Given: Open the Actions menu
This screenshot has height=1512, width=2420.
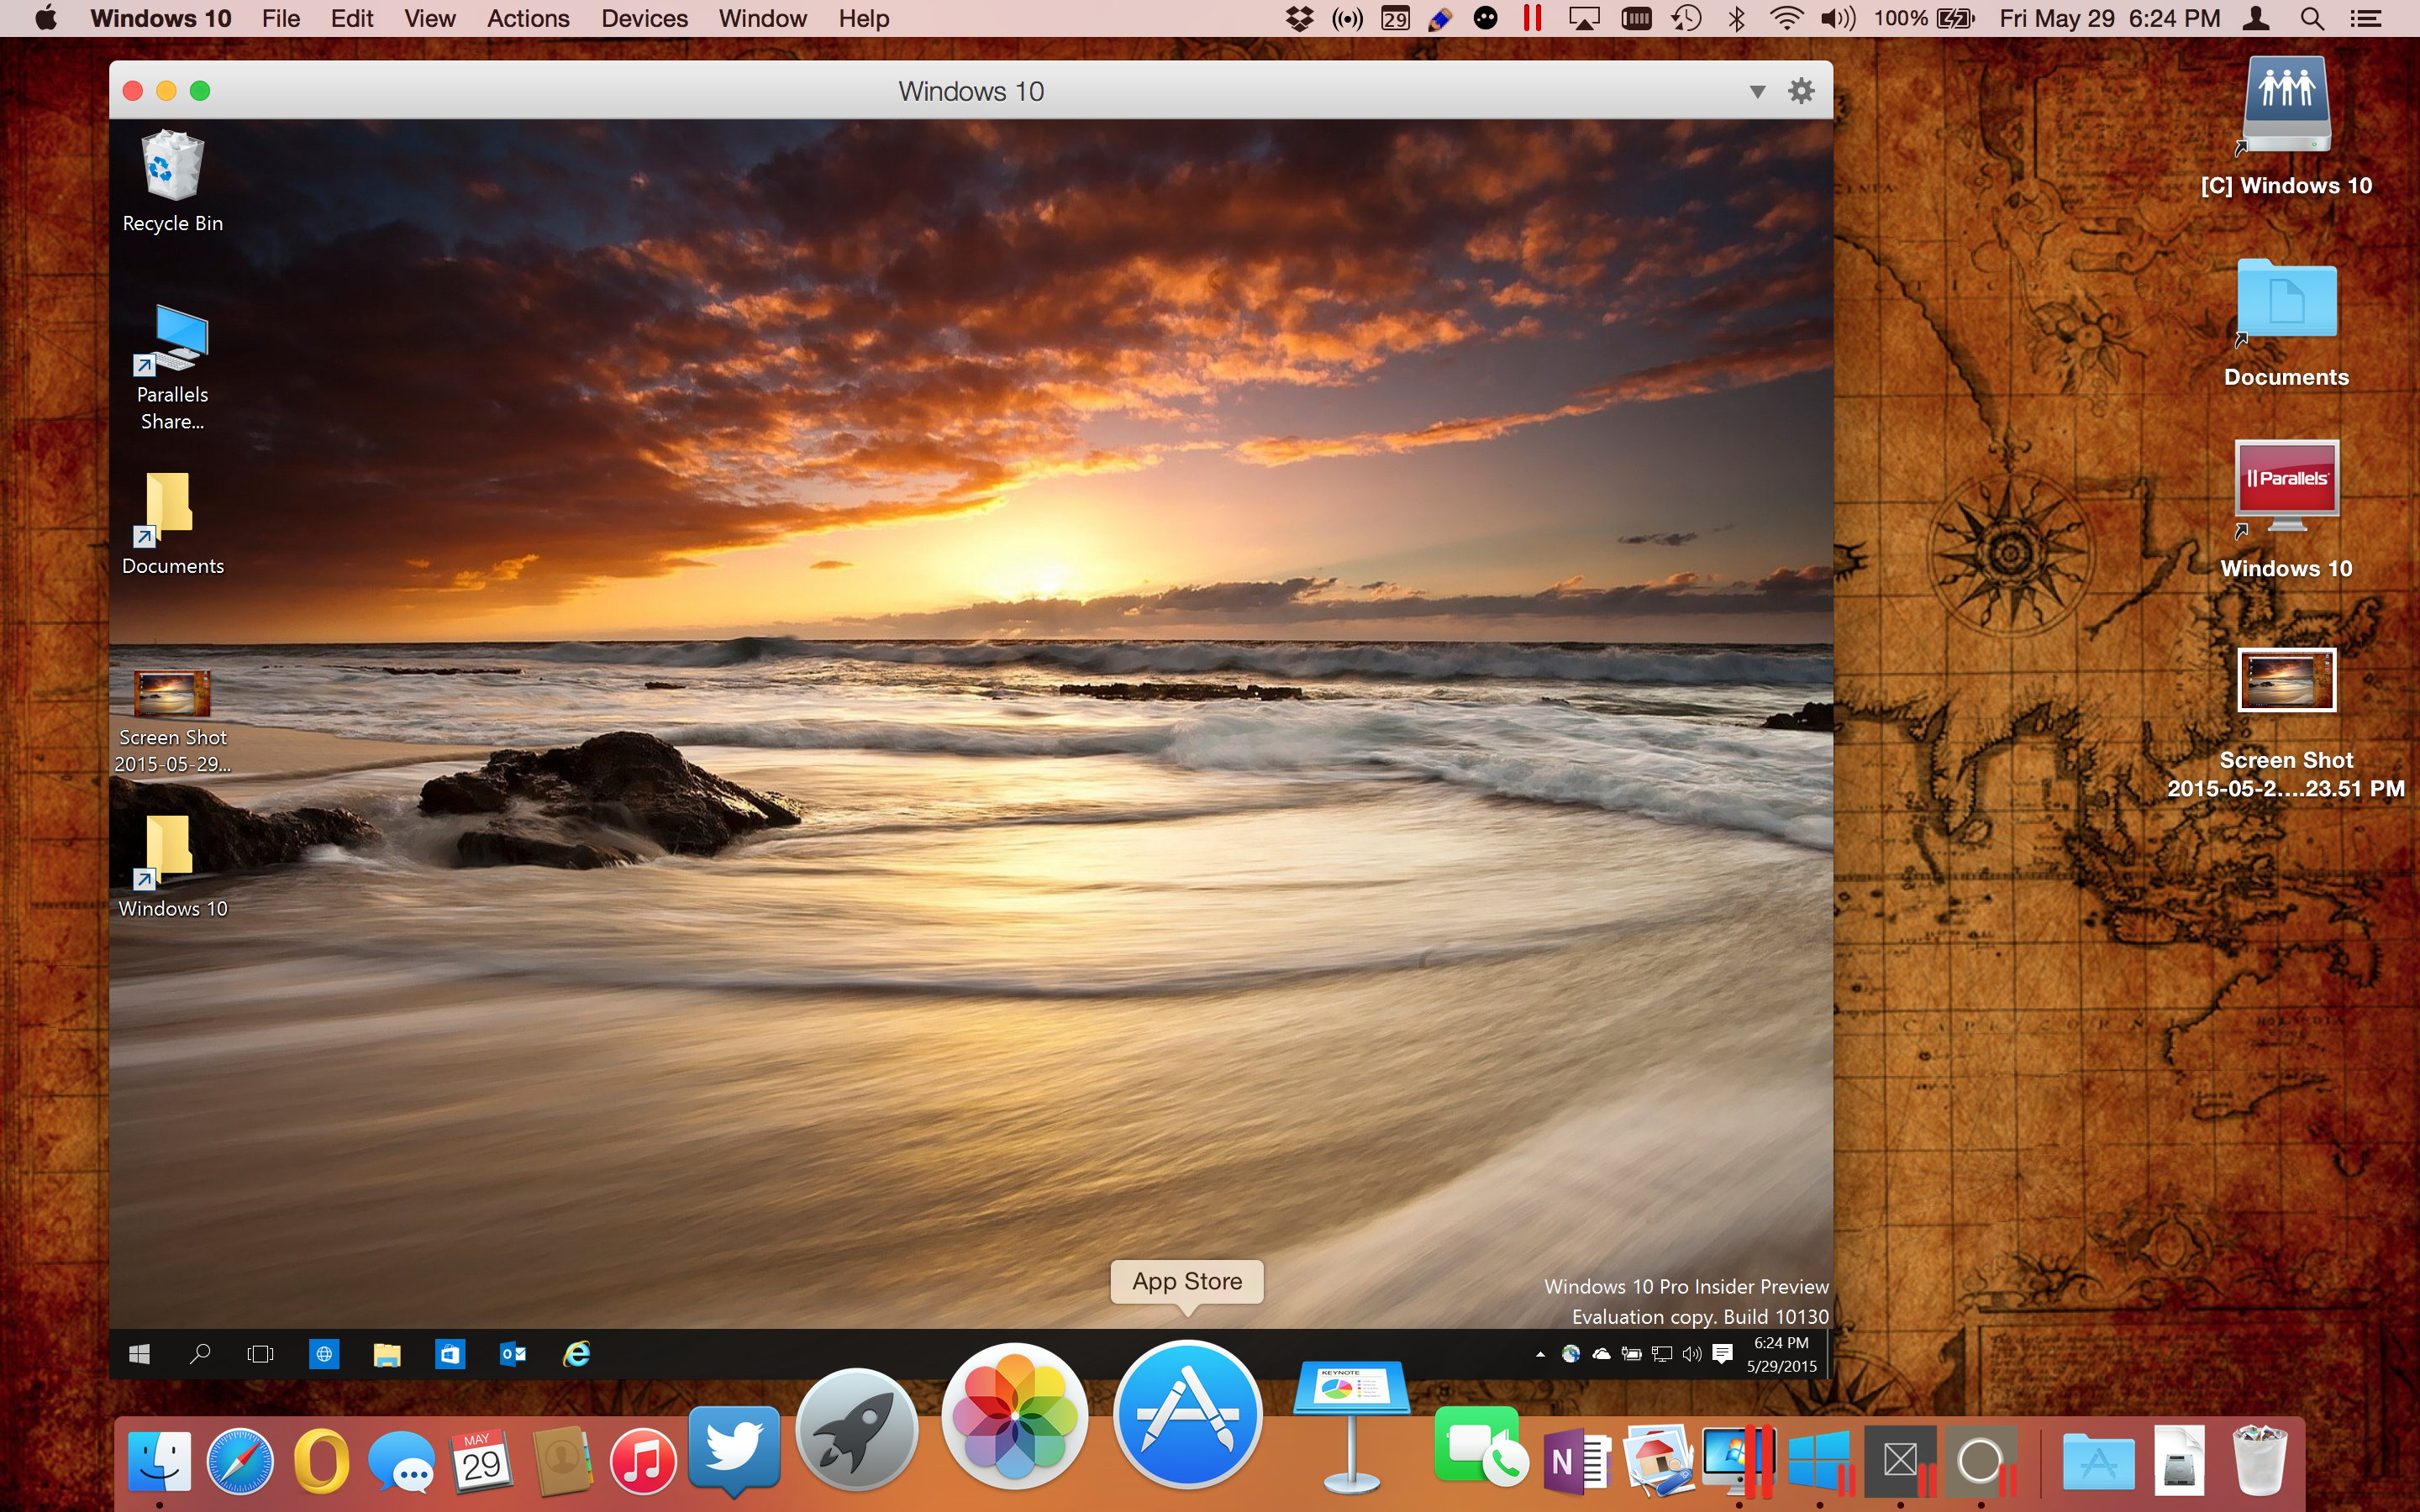Looking at the screenshot, I should pyautogui.click(x=528, y=18).
